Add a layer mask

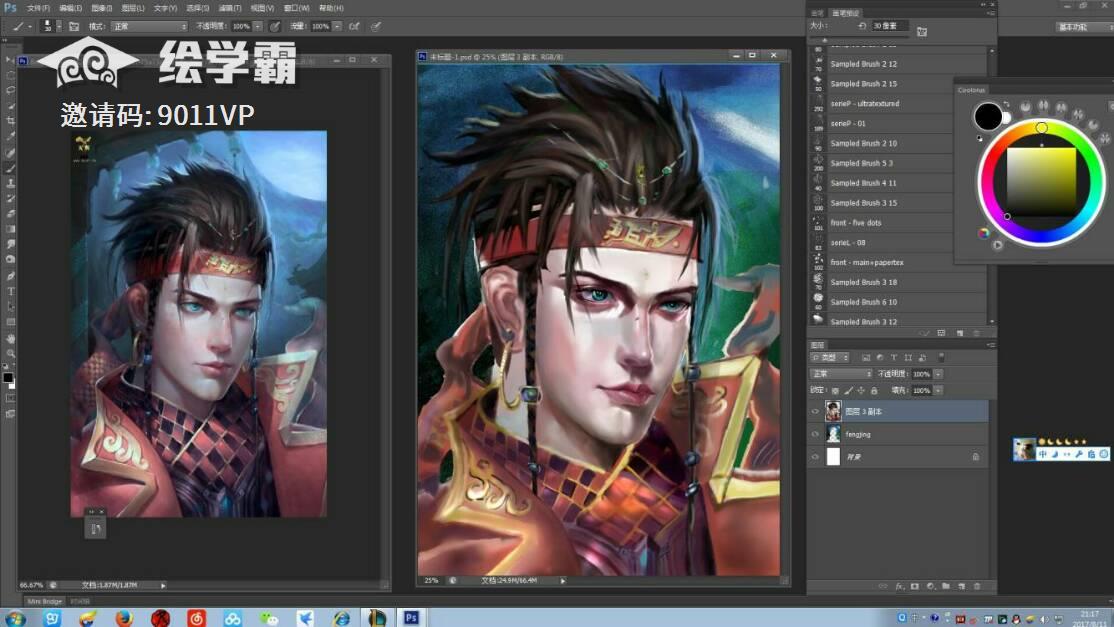coord(915,587)
